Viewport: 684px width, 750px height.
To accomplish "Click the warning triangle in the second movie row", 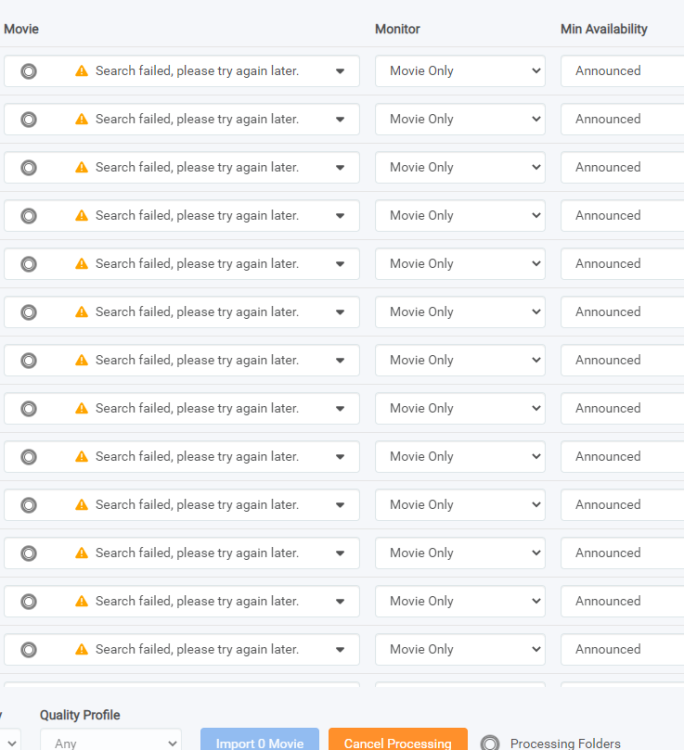I will [x=82, y=119].
